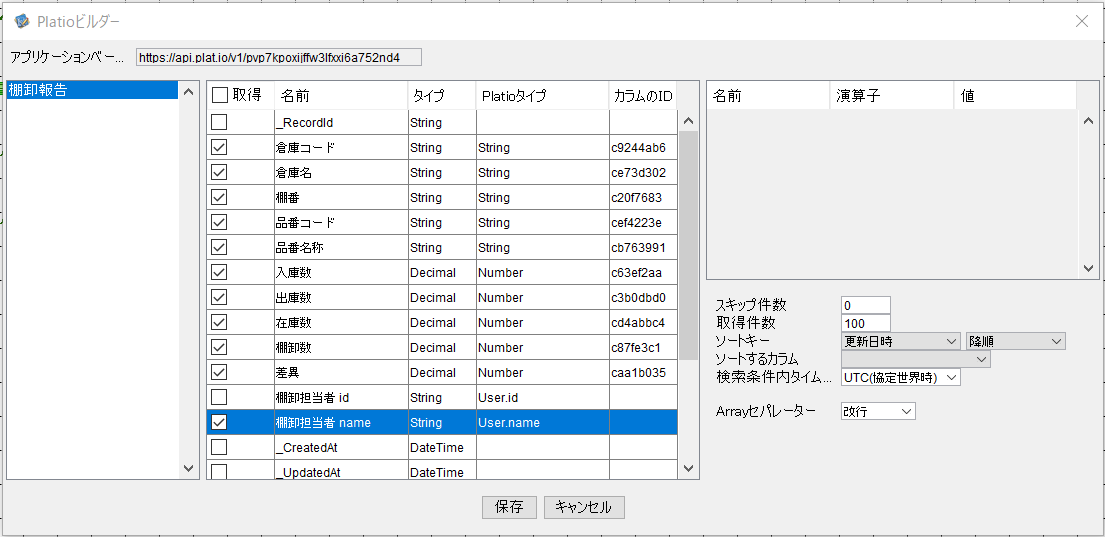
Task: Click the 保存 button
Action: [x=509, y=507]
